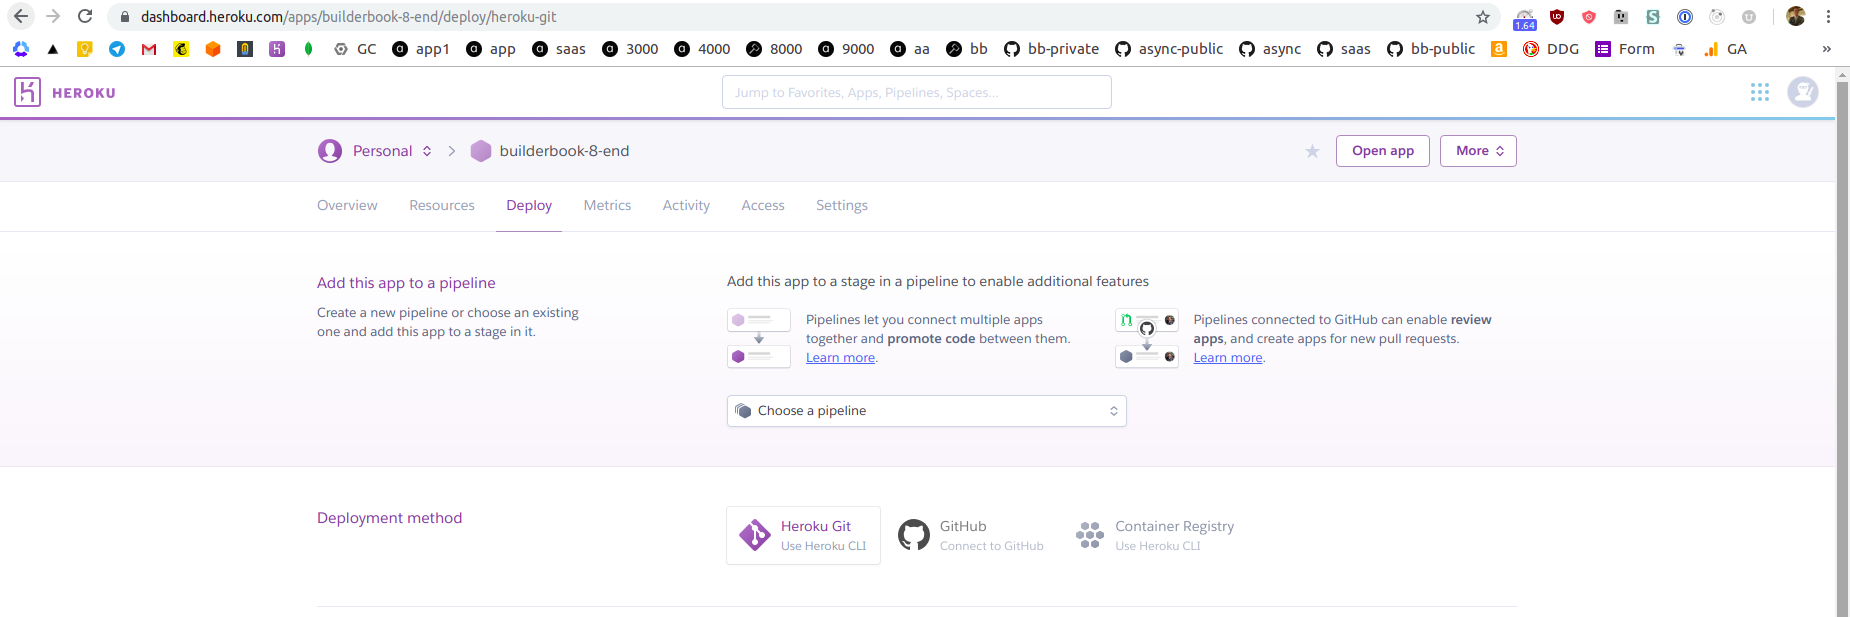Click the Add this app to a pipeline heading
This screenshot has width=1850, height=617.
click(x=406, y=283)
